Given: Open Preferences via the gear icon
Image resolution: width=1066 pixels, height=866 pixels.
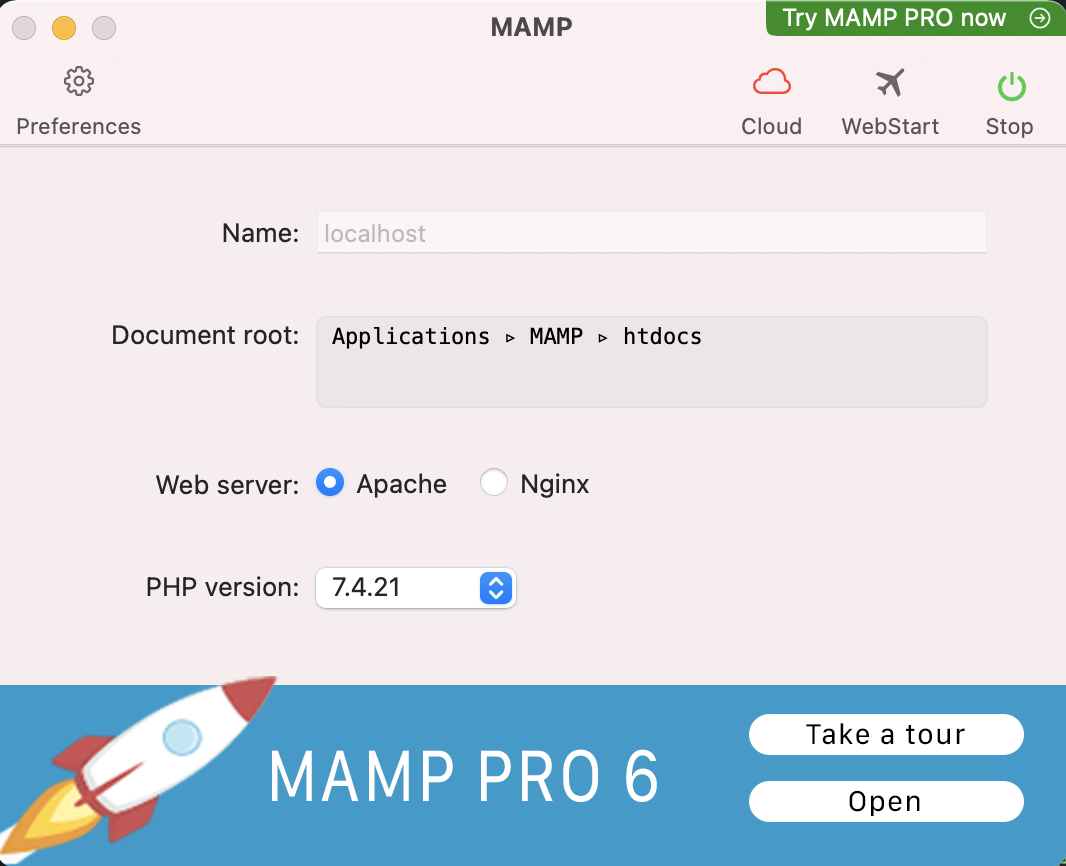Looking at the screenshot, I should 78,82.
